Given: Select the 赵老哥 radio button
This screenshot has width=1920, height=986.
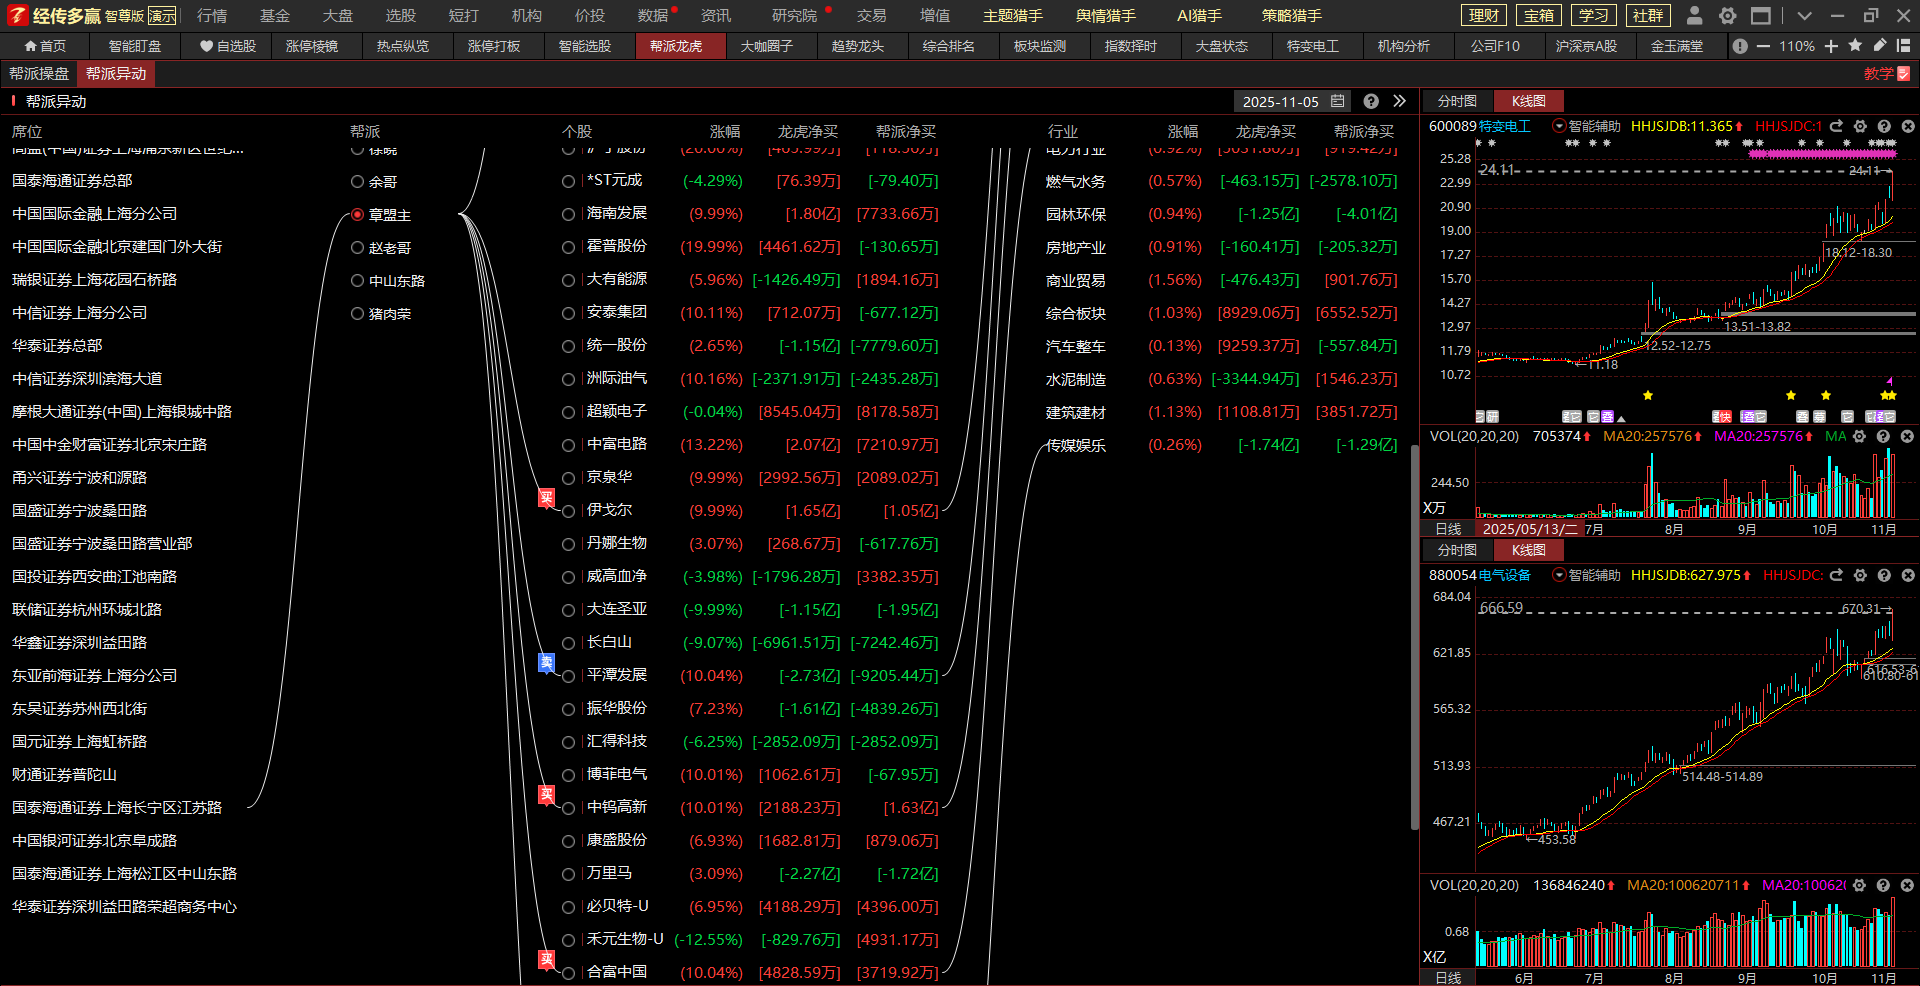Looking at the screenshot, I should (357, 248).
